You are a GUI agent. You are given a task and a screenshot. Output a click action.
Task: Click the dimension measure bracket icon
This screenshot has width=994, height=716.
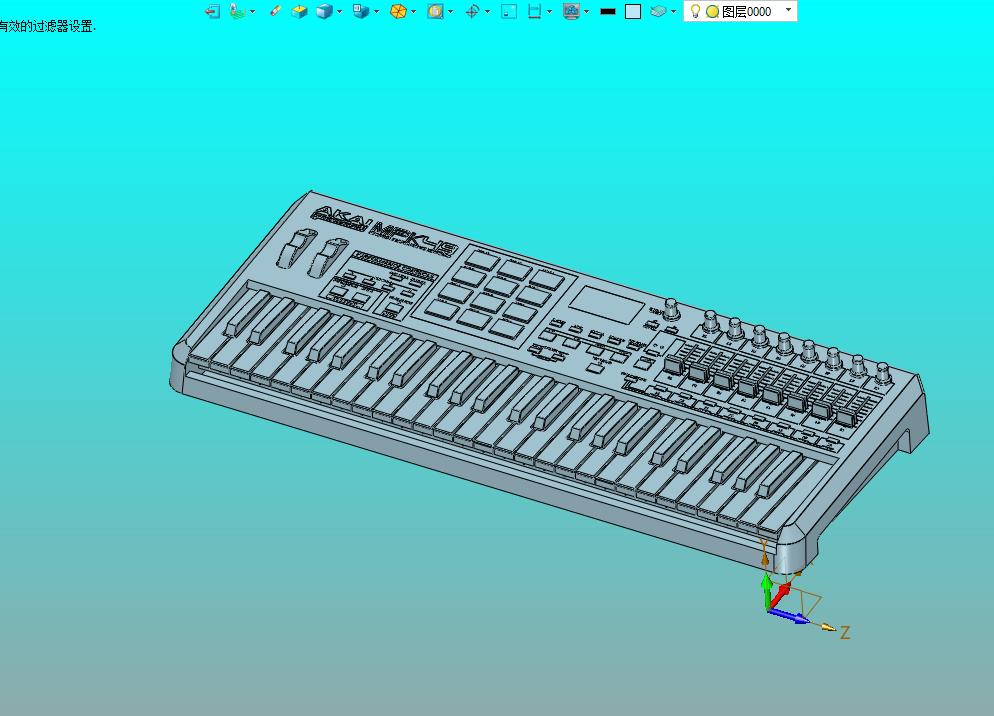tap(534, 11)
